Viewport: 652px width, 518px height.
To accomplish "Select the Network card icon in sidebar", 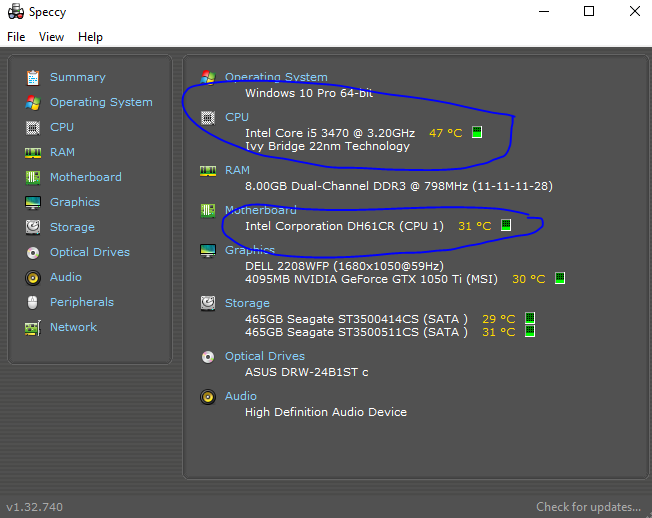I will coord(33,328).
